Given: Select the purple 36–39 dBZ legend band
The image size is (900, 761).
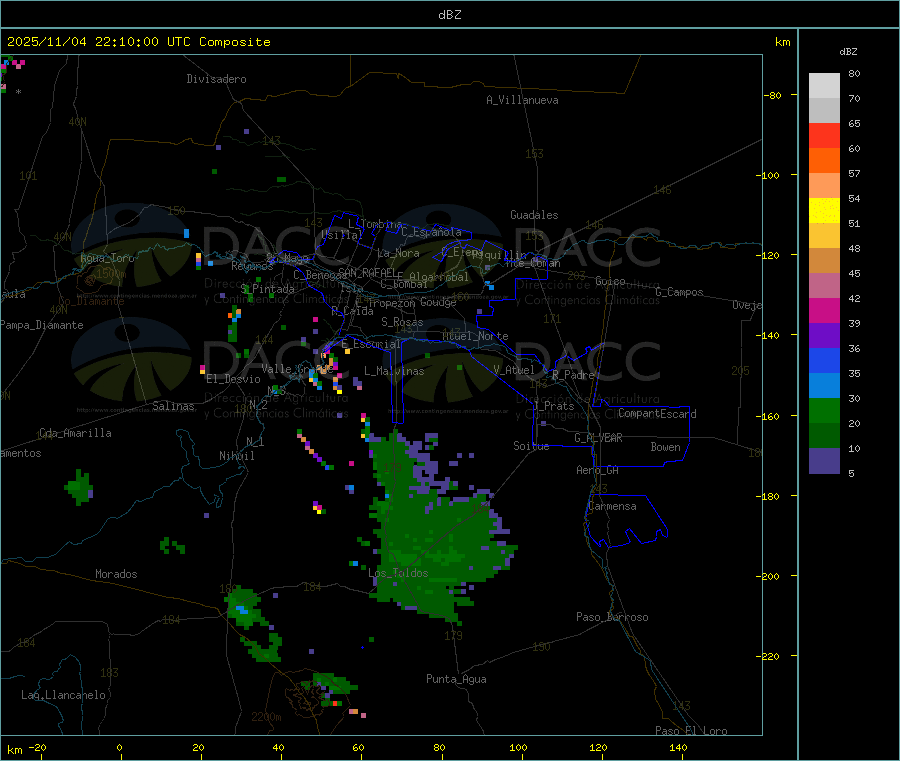Looking at the screenshot, I should coord(824,336).
